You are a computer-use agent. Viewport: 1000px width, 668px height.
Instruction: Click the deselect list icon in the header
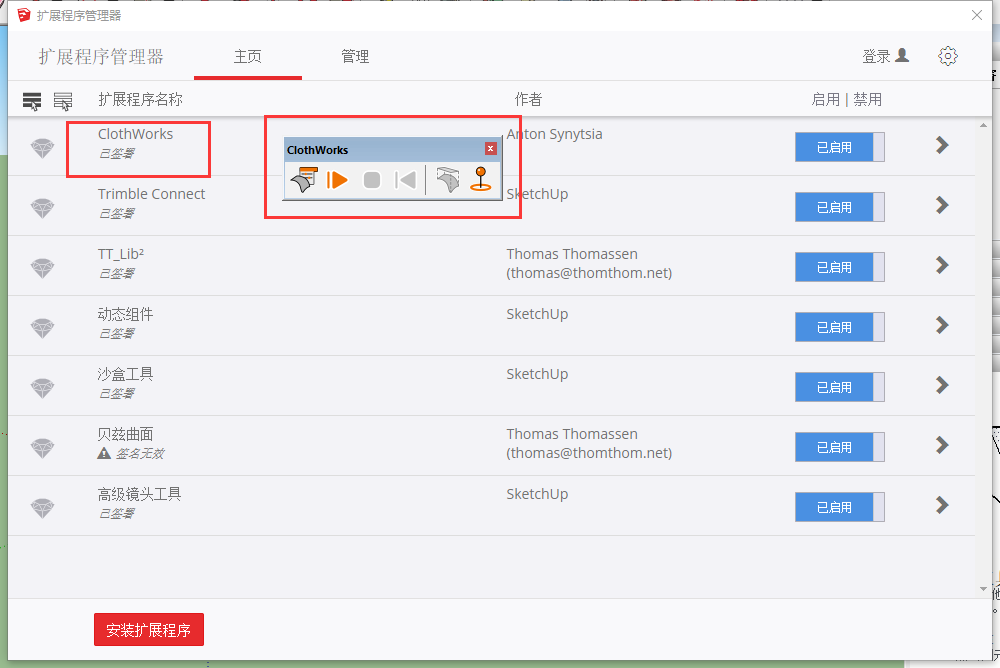click(62, 101)
